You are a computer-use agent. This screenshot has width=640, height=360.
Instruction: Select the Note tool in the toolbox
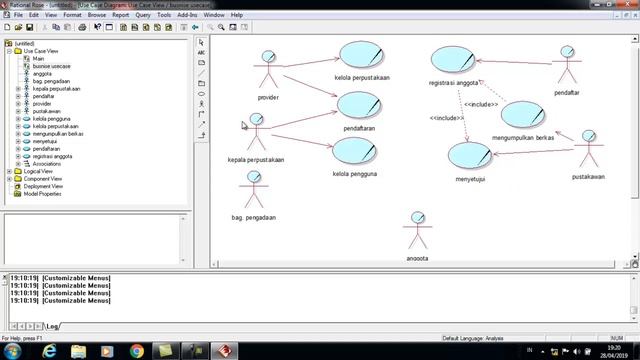201,63
